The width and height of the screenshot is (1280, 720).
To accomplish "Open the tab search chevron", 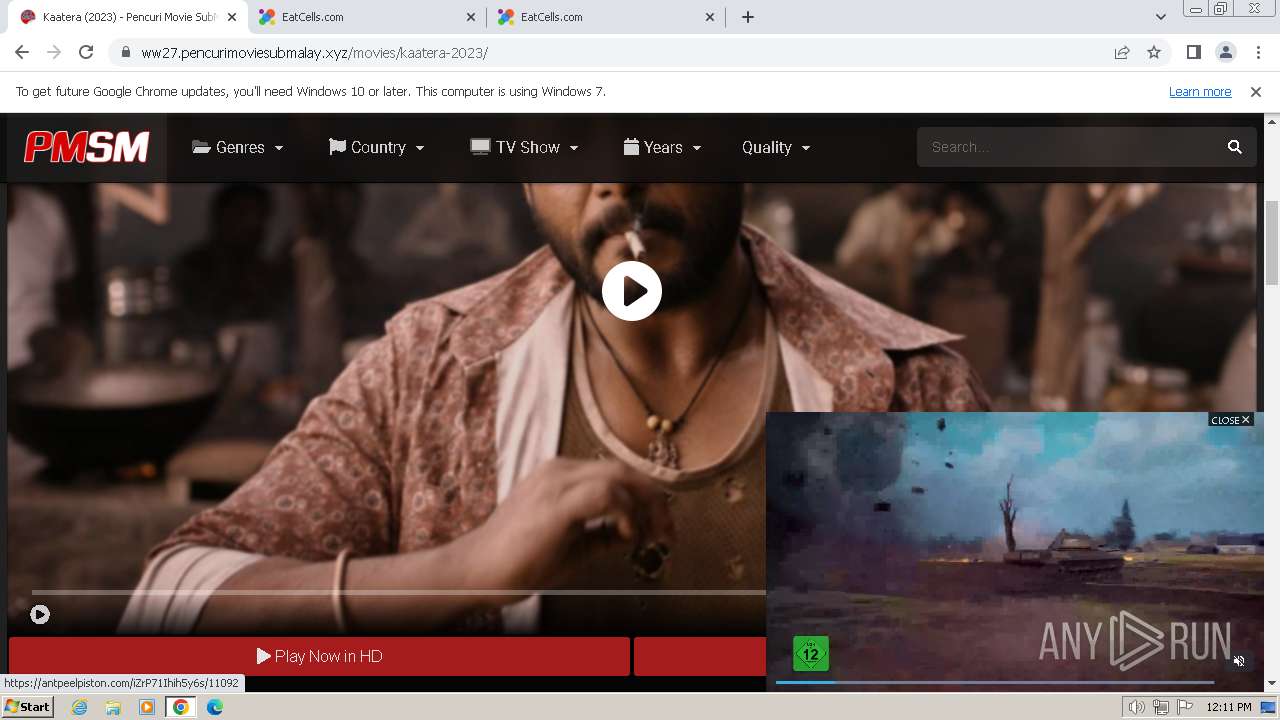I will [1160, 17].
